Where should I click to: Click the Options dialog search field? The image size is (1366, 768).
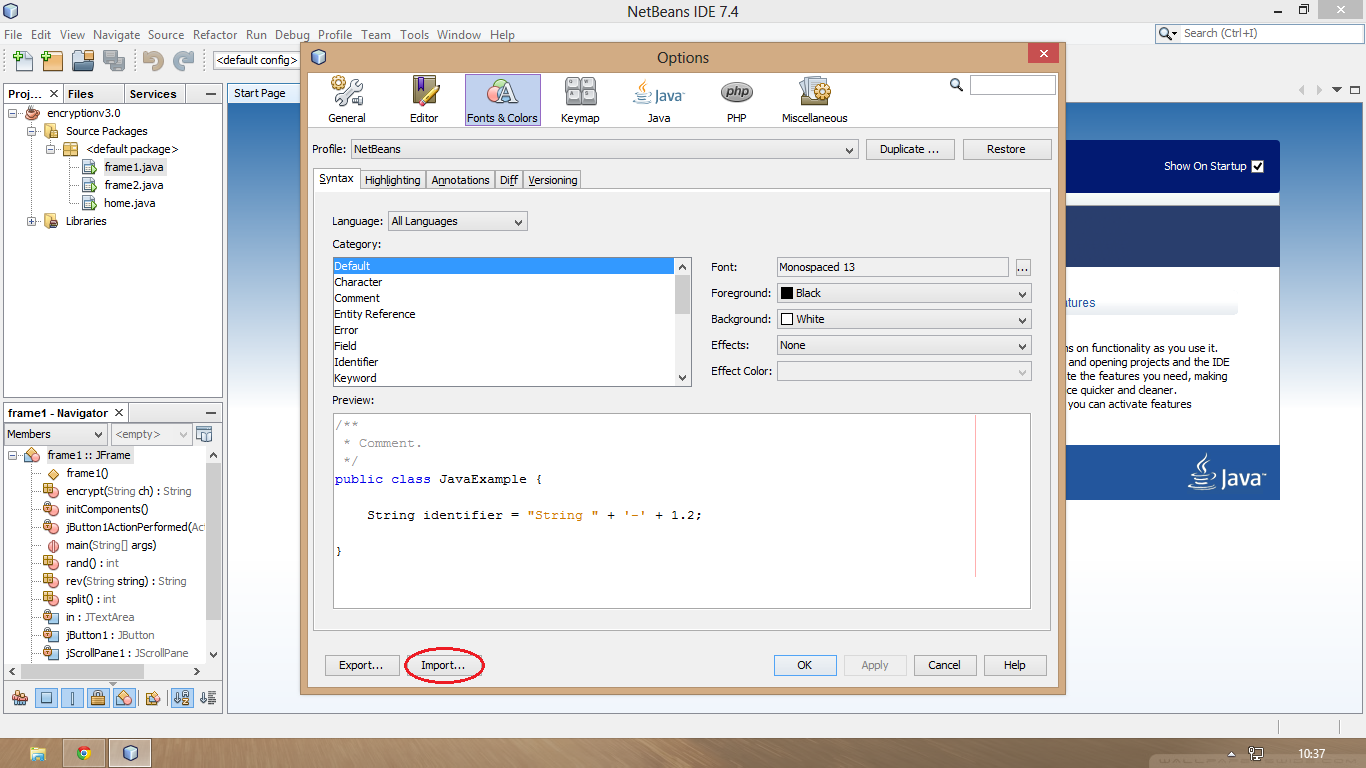[1012, 85]
